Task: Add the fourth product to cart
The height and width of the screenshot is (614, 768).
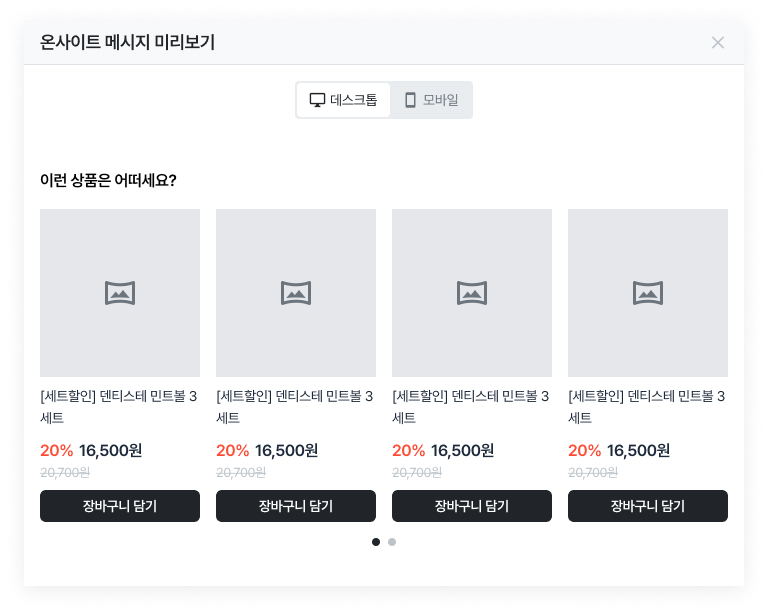Action: (x=648, y=506)
